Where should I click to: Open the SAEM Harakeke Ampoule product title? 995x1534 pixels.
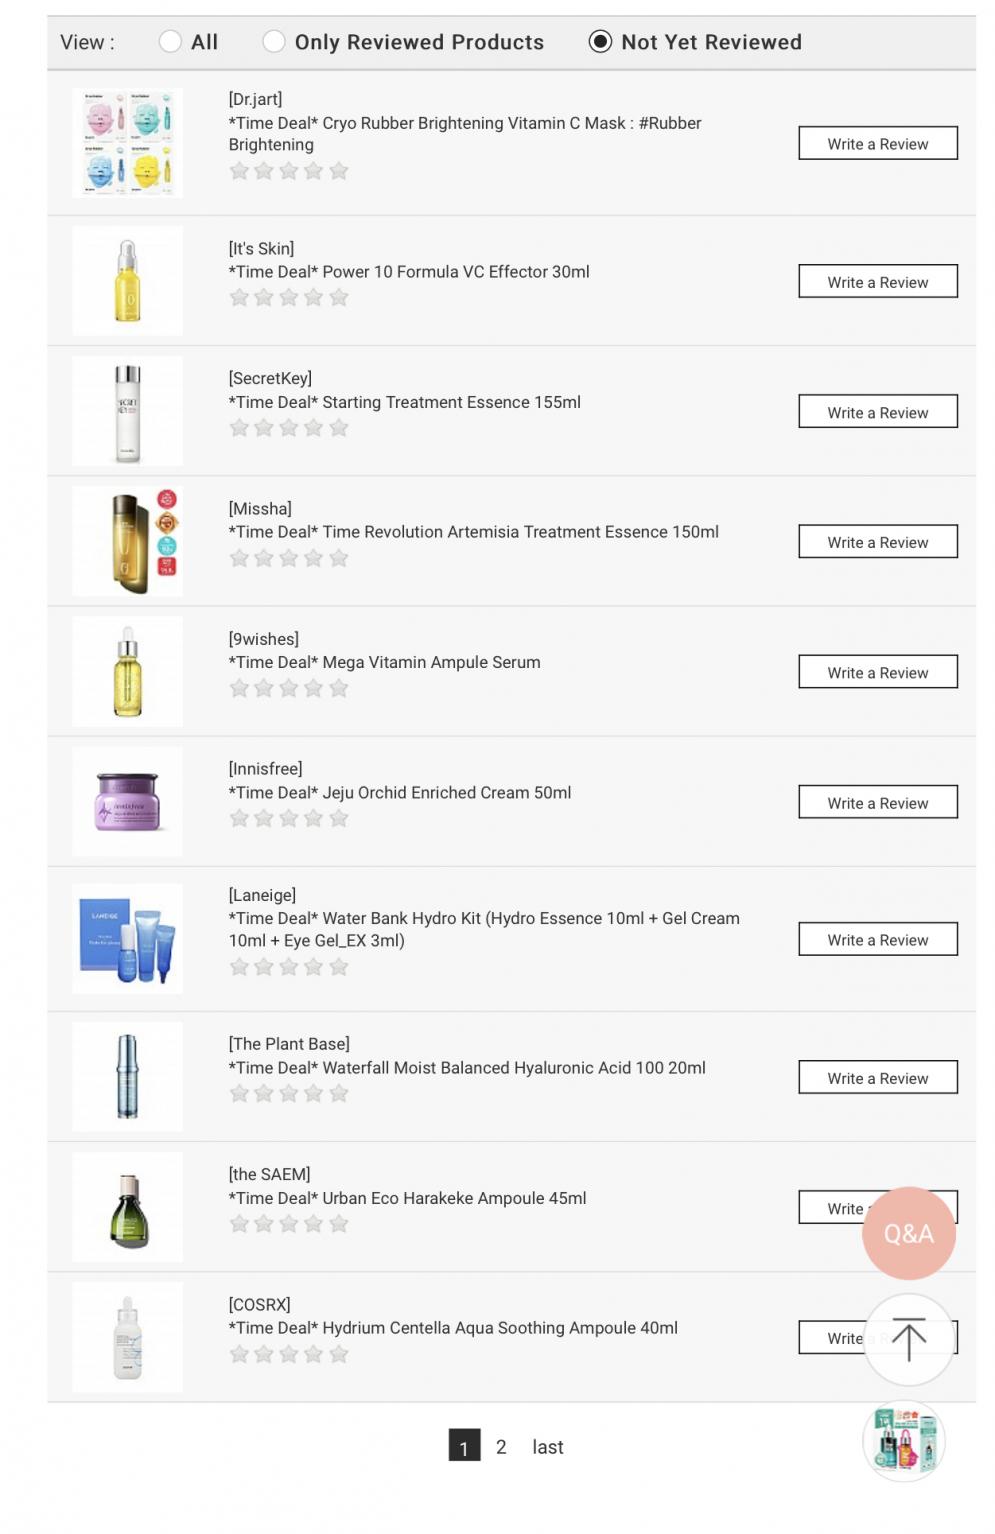(407, 1198)
